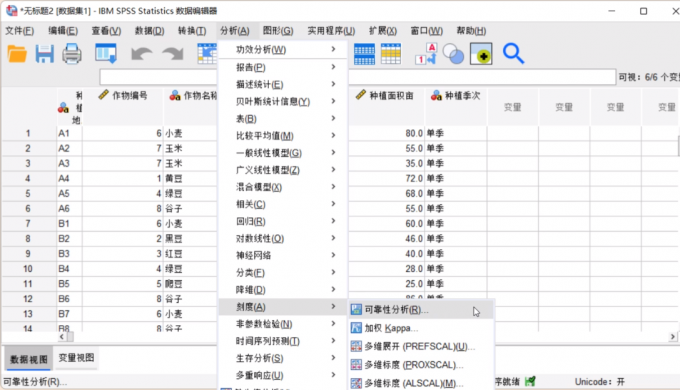
Task: Click the icon beside 加权 Kappa
Action: pyautogui.click(x=356, y=328)
